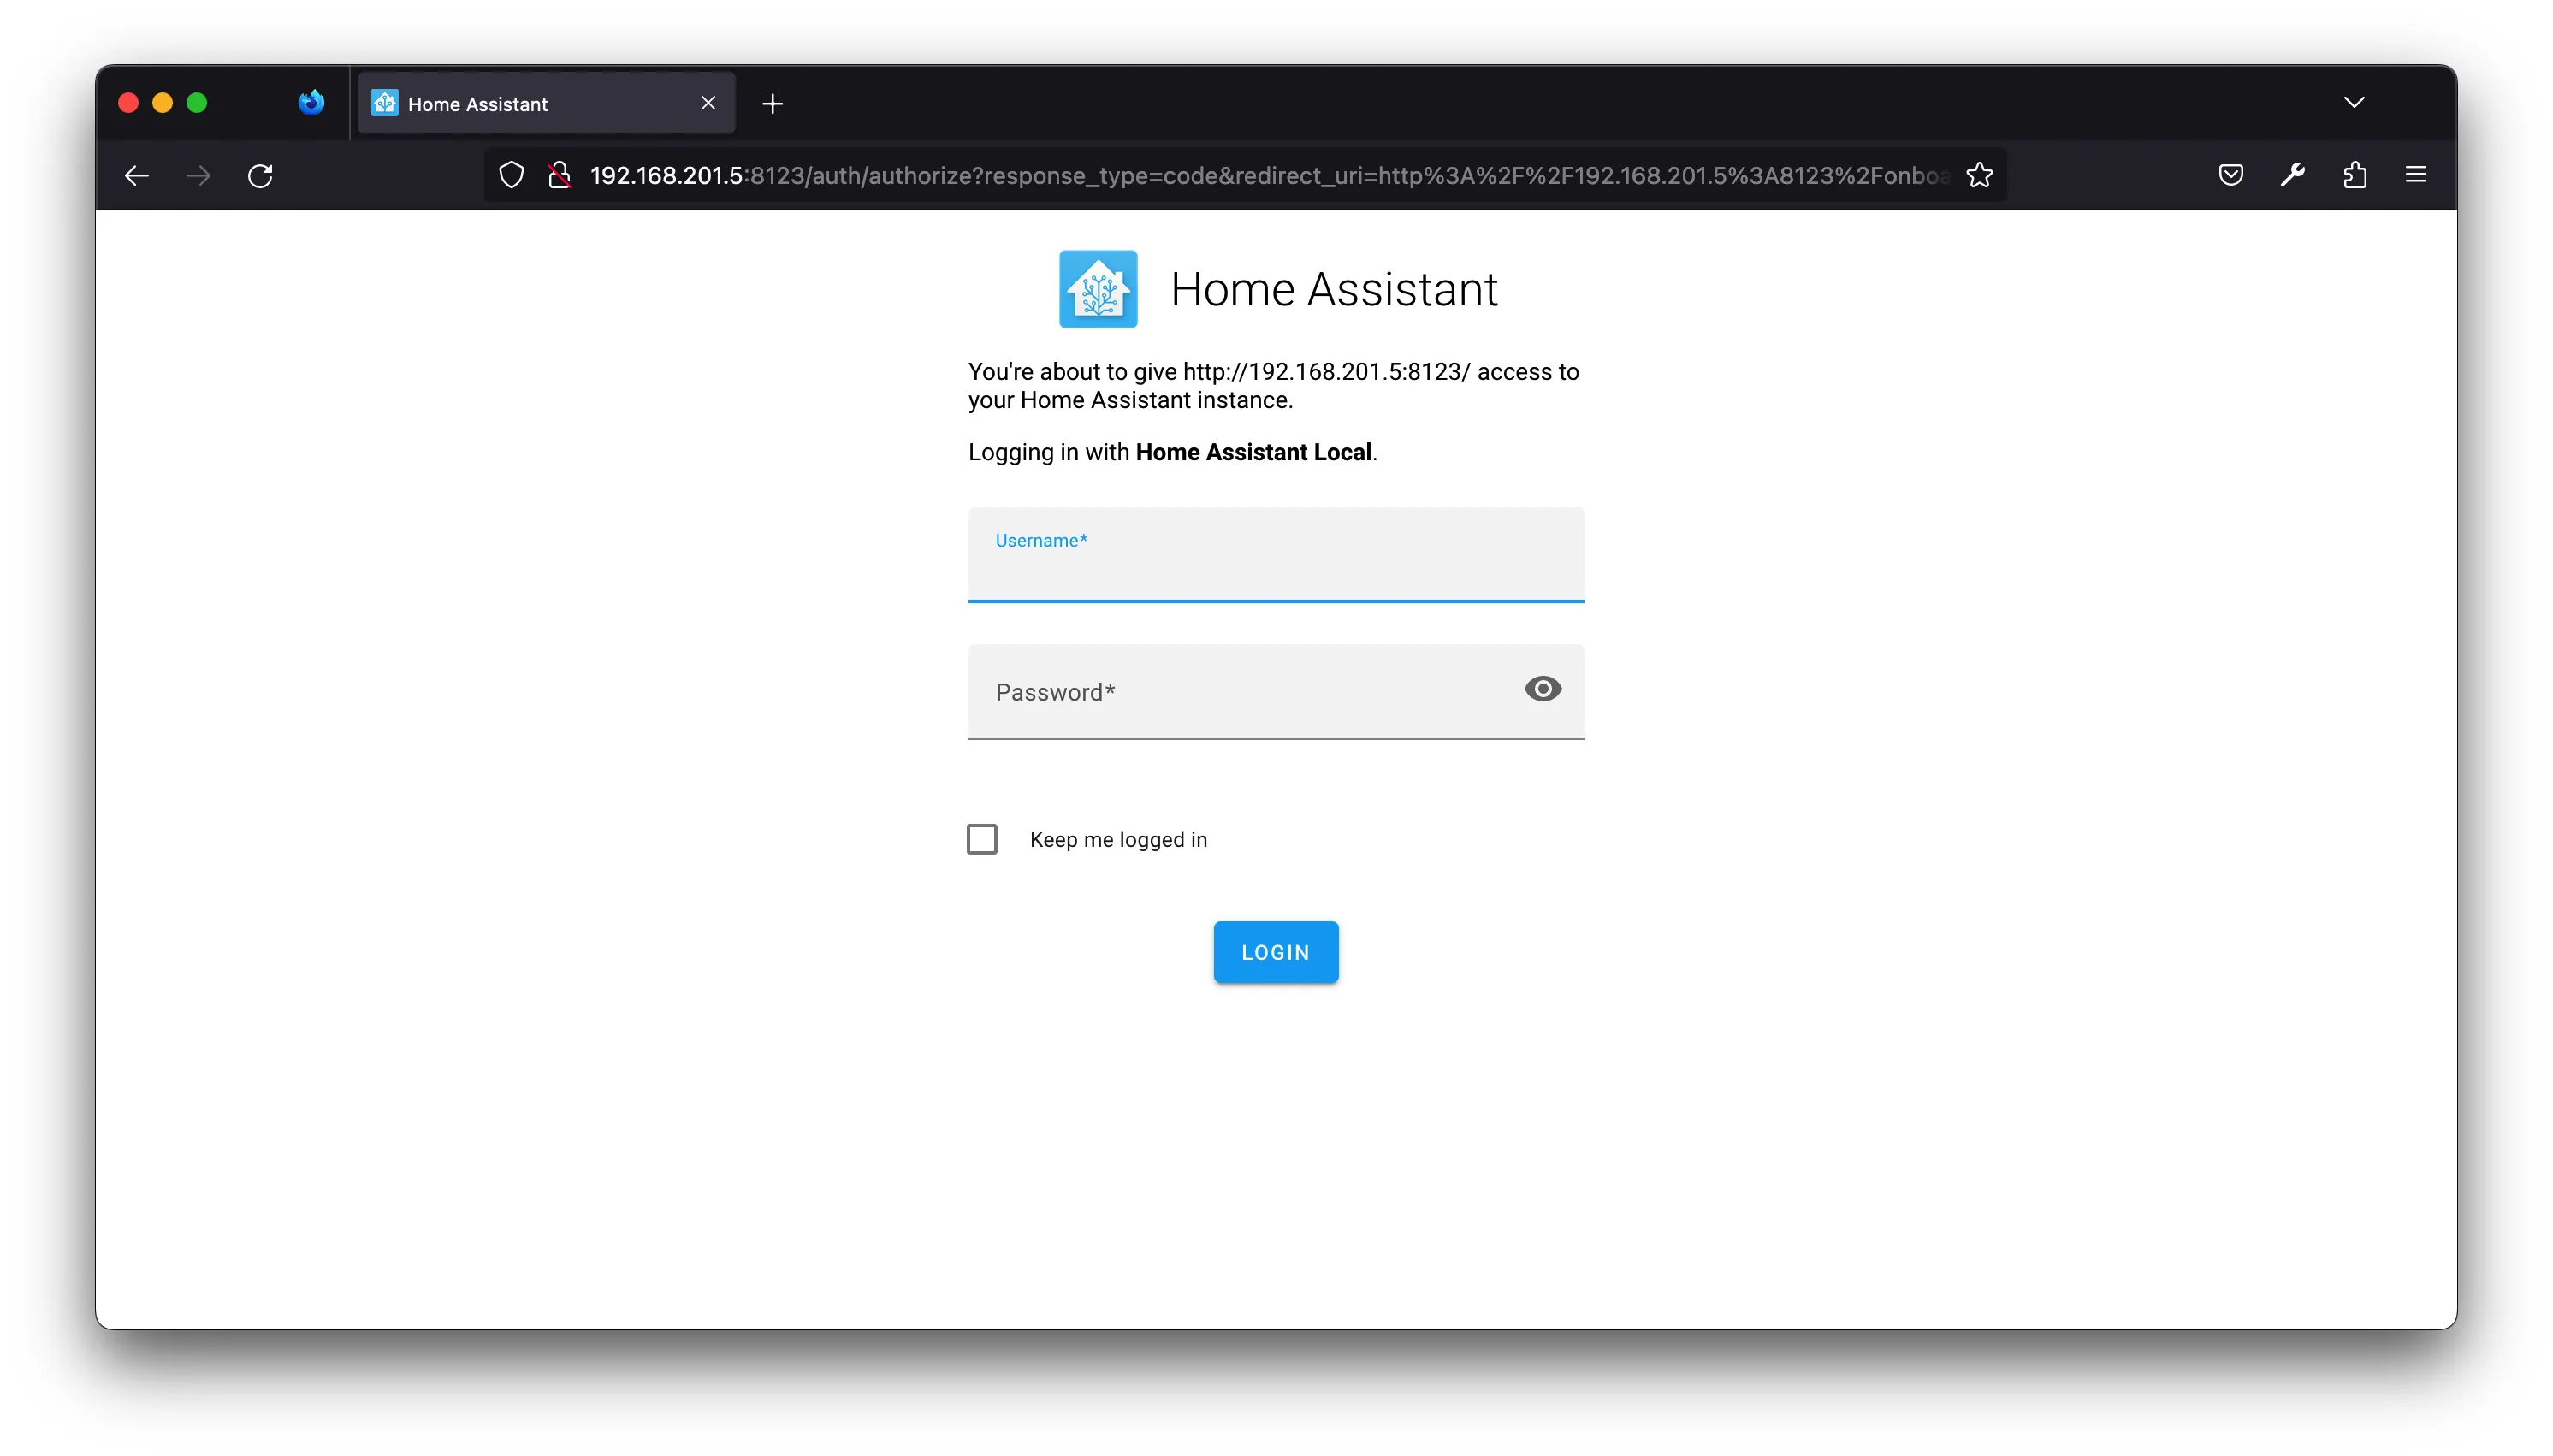Click the Home Assistant logo icon
2553x1456 pixels.
[x=1098, y=289]
